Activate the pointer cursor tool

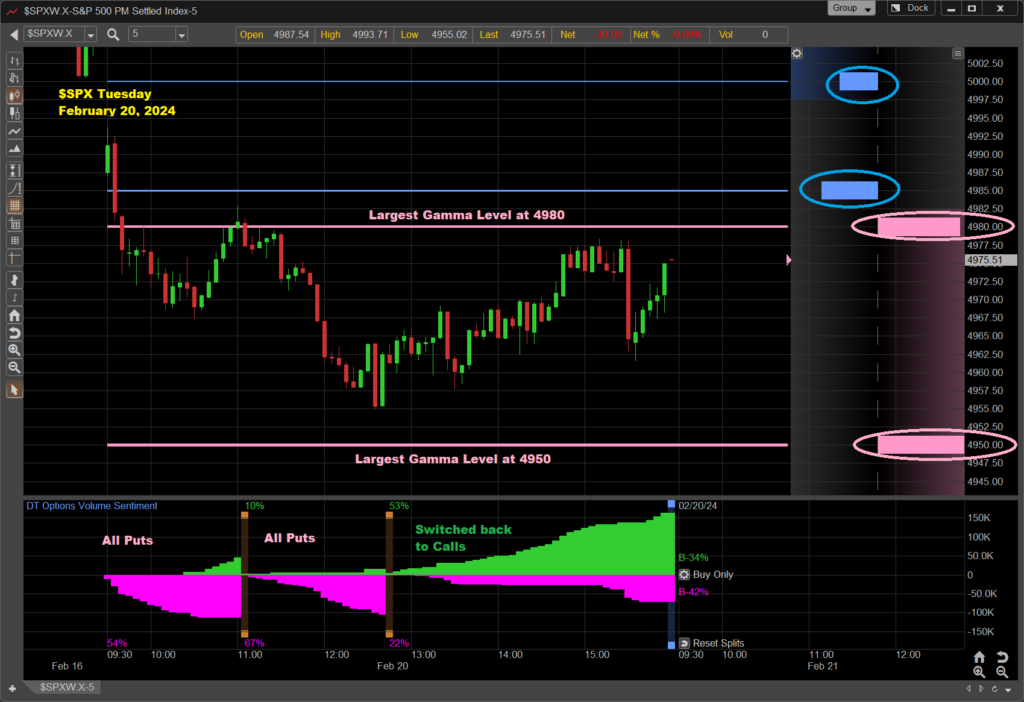click(x=14, y=390)
